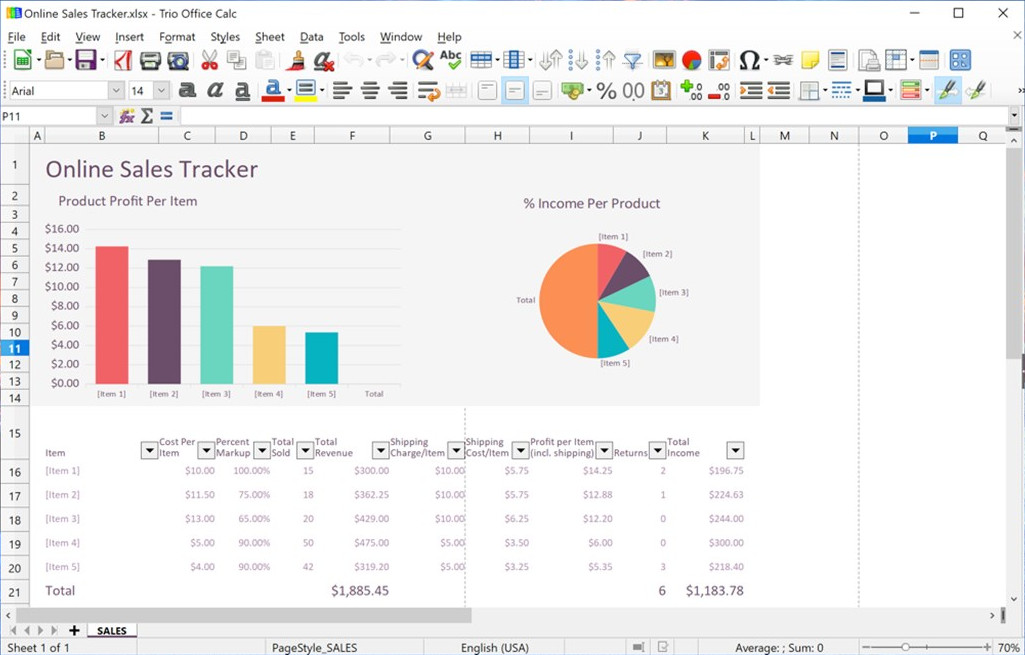Viewport: 1025px width, 655px height.
Task: Open the Arial font name dropdown
Action: [x=115, y=91]
